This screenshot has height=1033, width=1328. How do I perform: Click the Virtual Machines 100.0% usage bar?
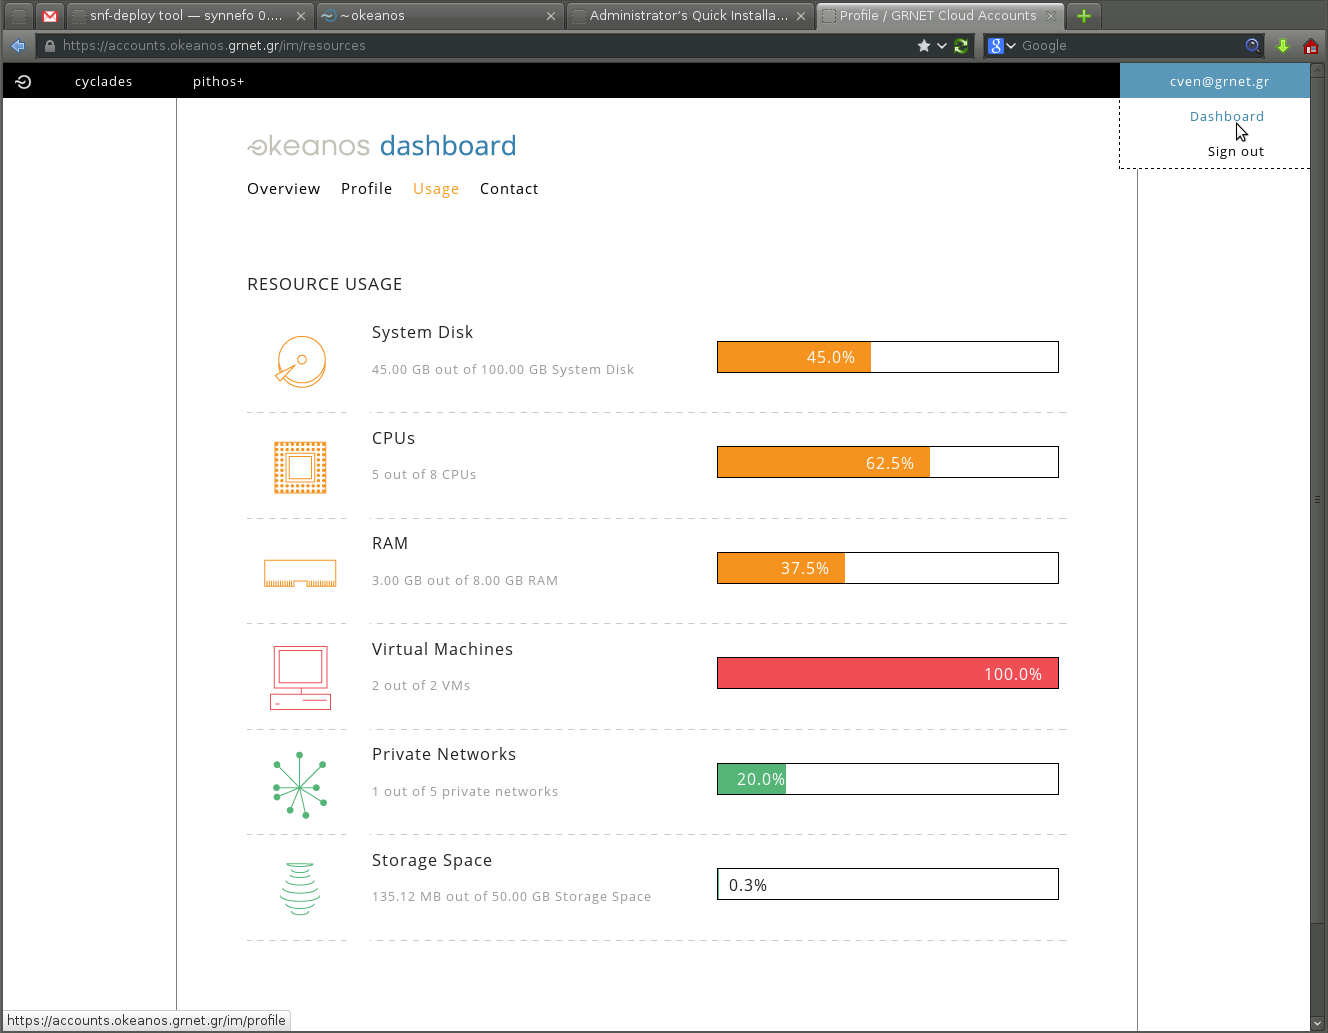[888, 673]
